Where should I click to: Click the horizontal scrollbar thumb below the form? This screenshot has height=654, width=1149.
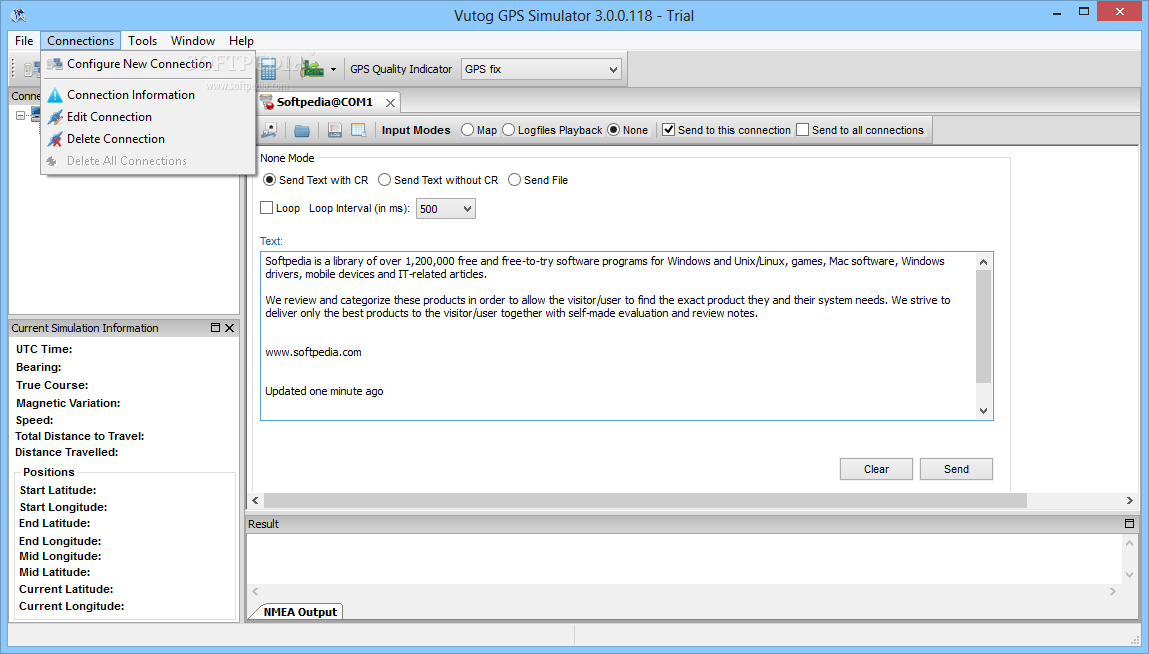[645, 500]
